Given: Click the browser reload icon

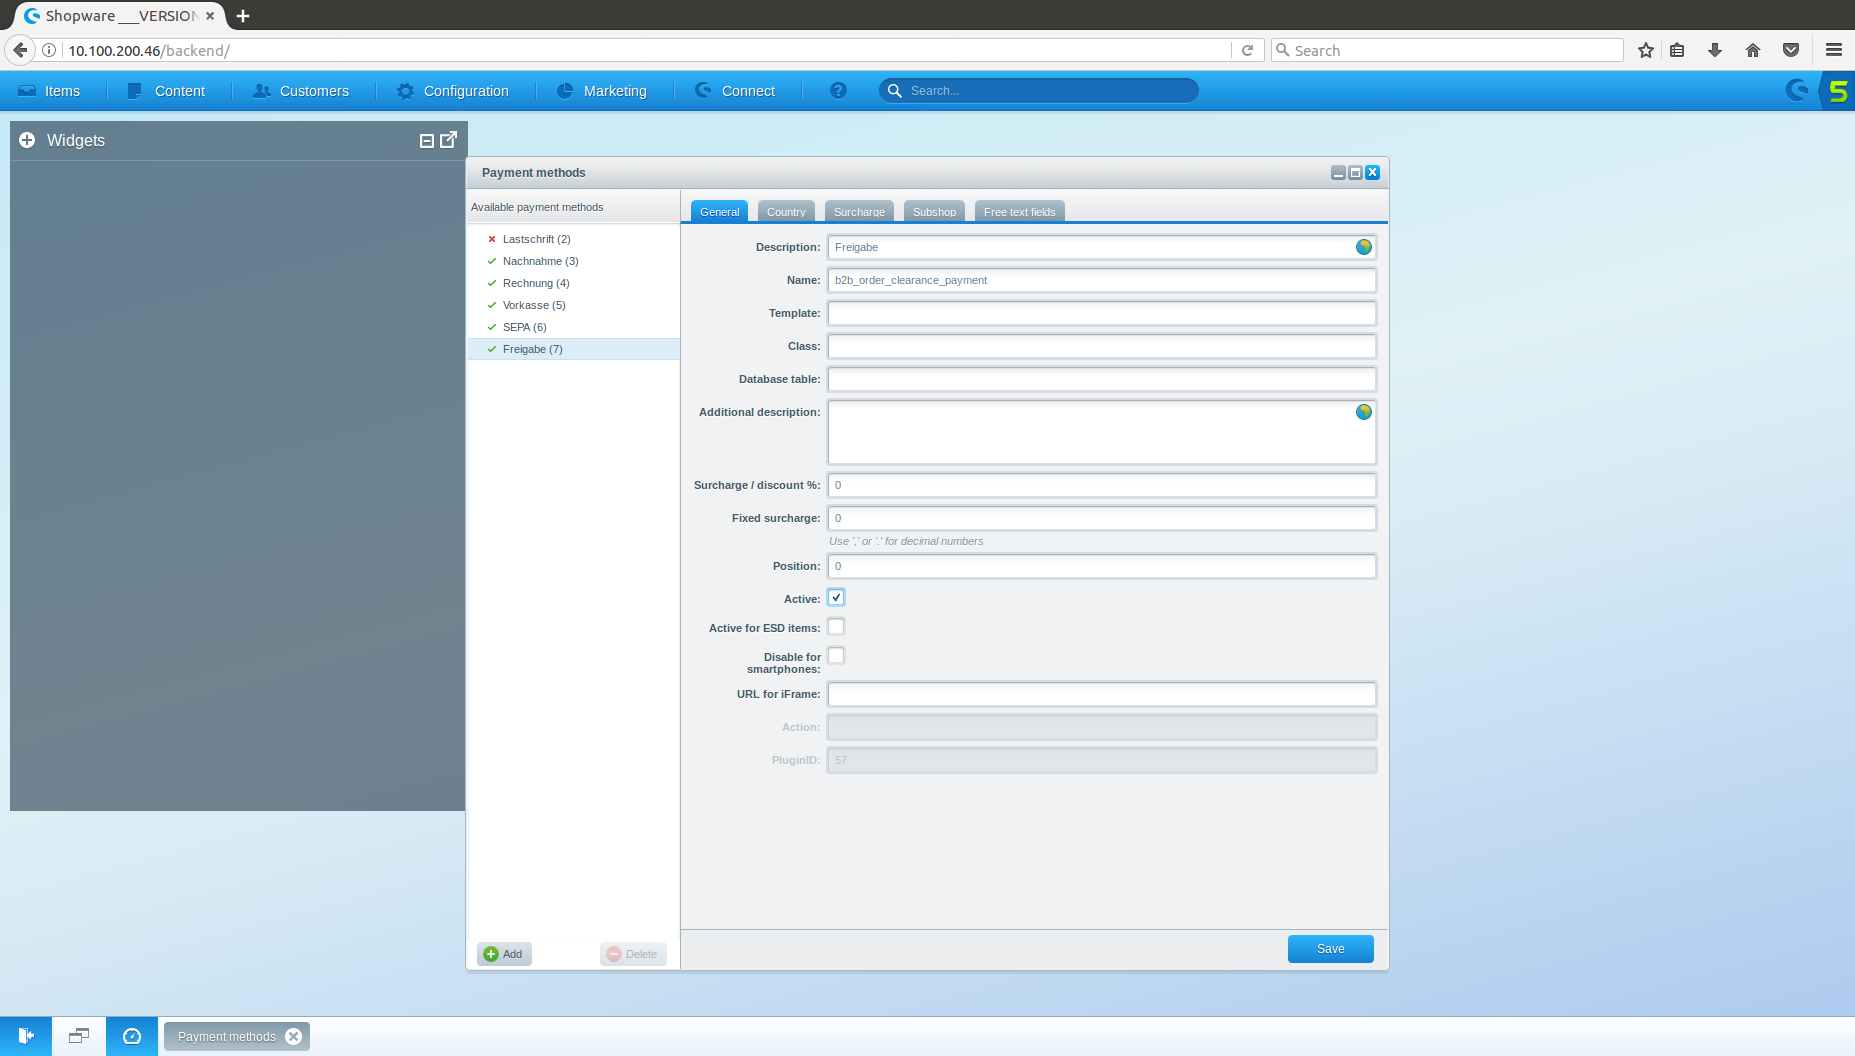Looking at the screenshot, I should pos(1247,50).
